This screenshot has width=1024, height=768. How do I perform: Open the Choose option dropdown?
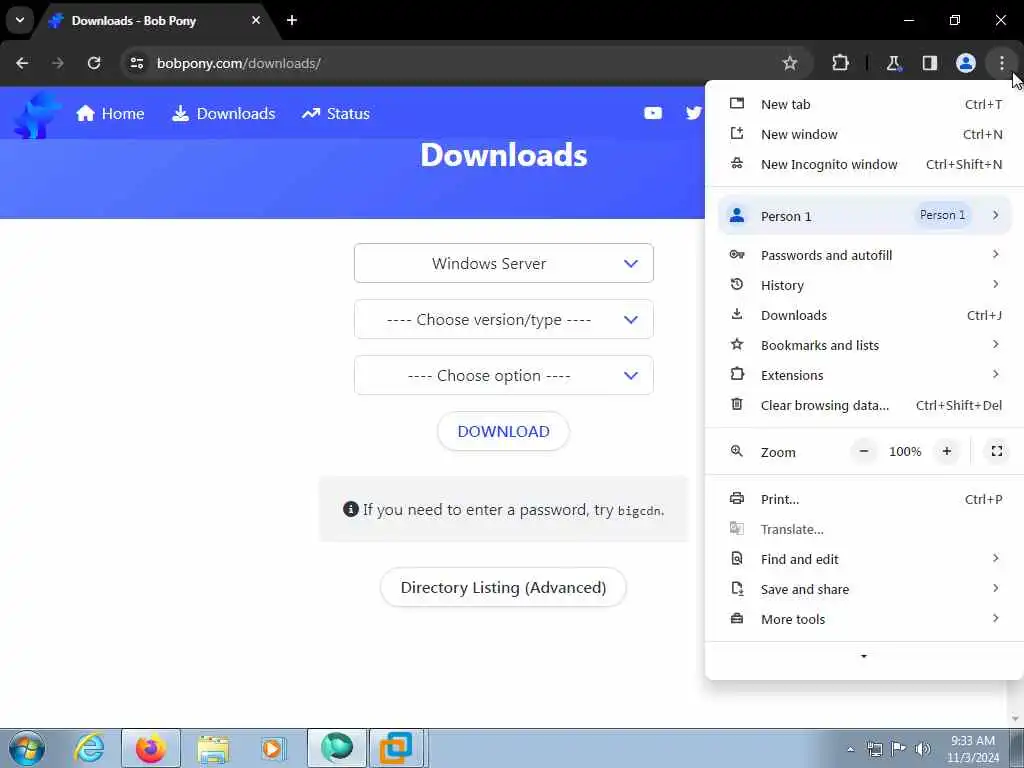pos(504,376)
